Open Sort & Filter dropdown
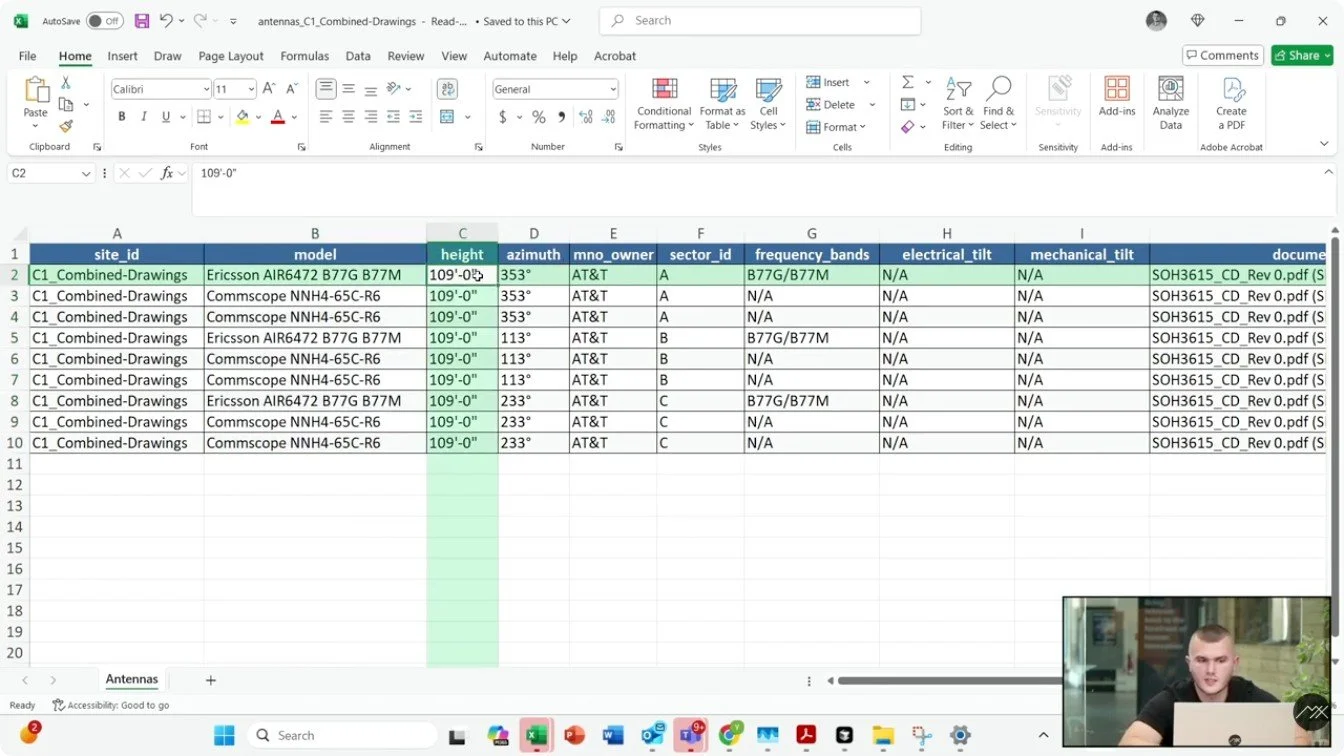This screenshot has width=1344, height=756. tap(958, 103)
